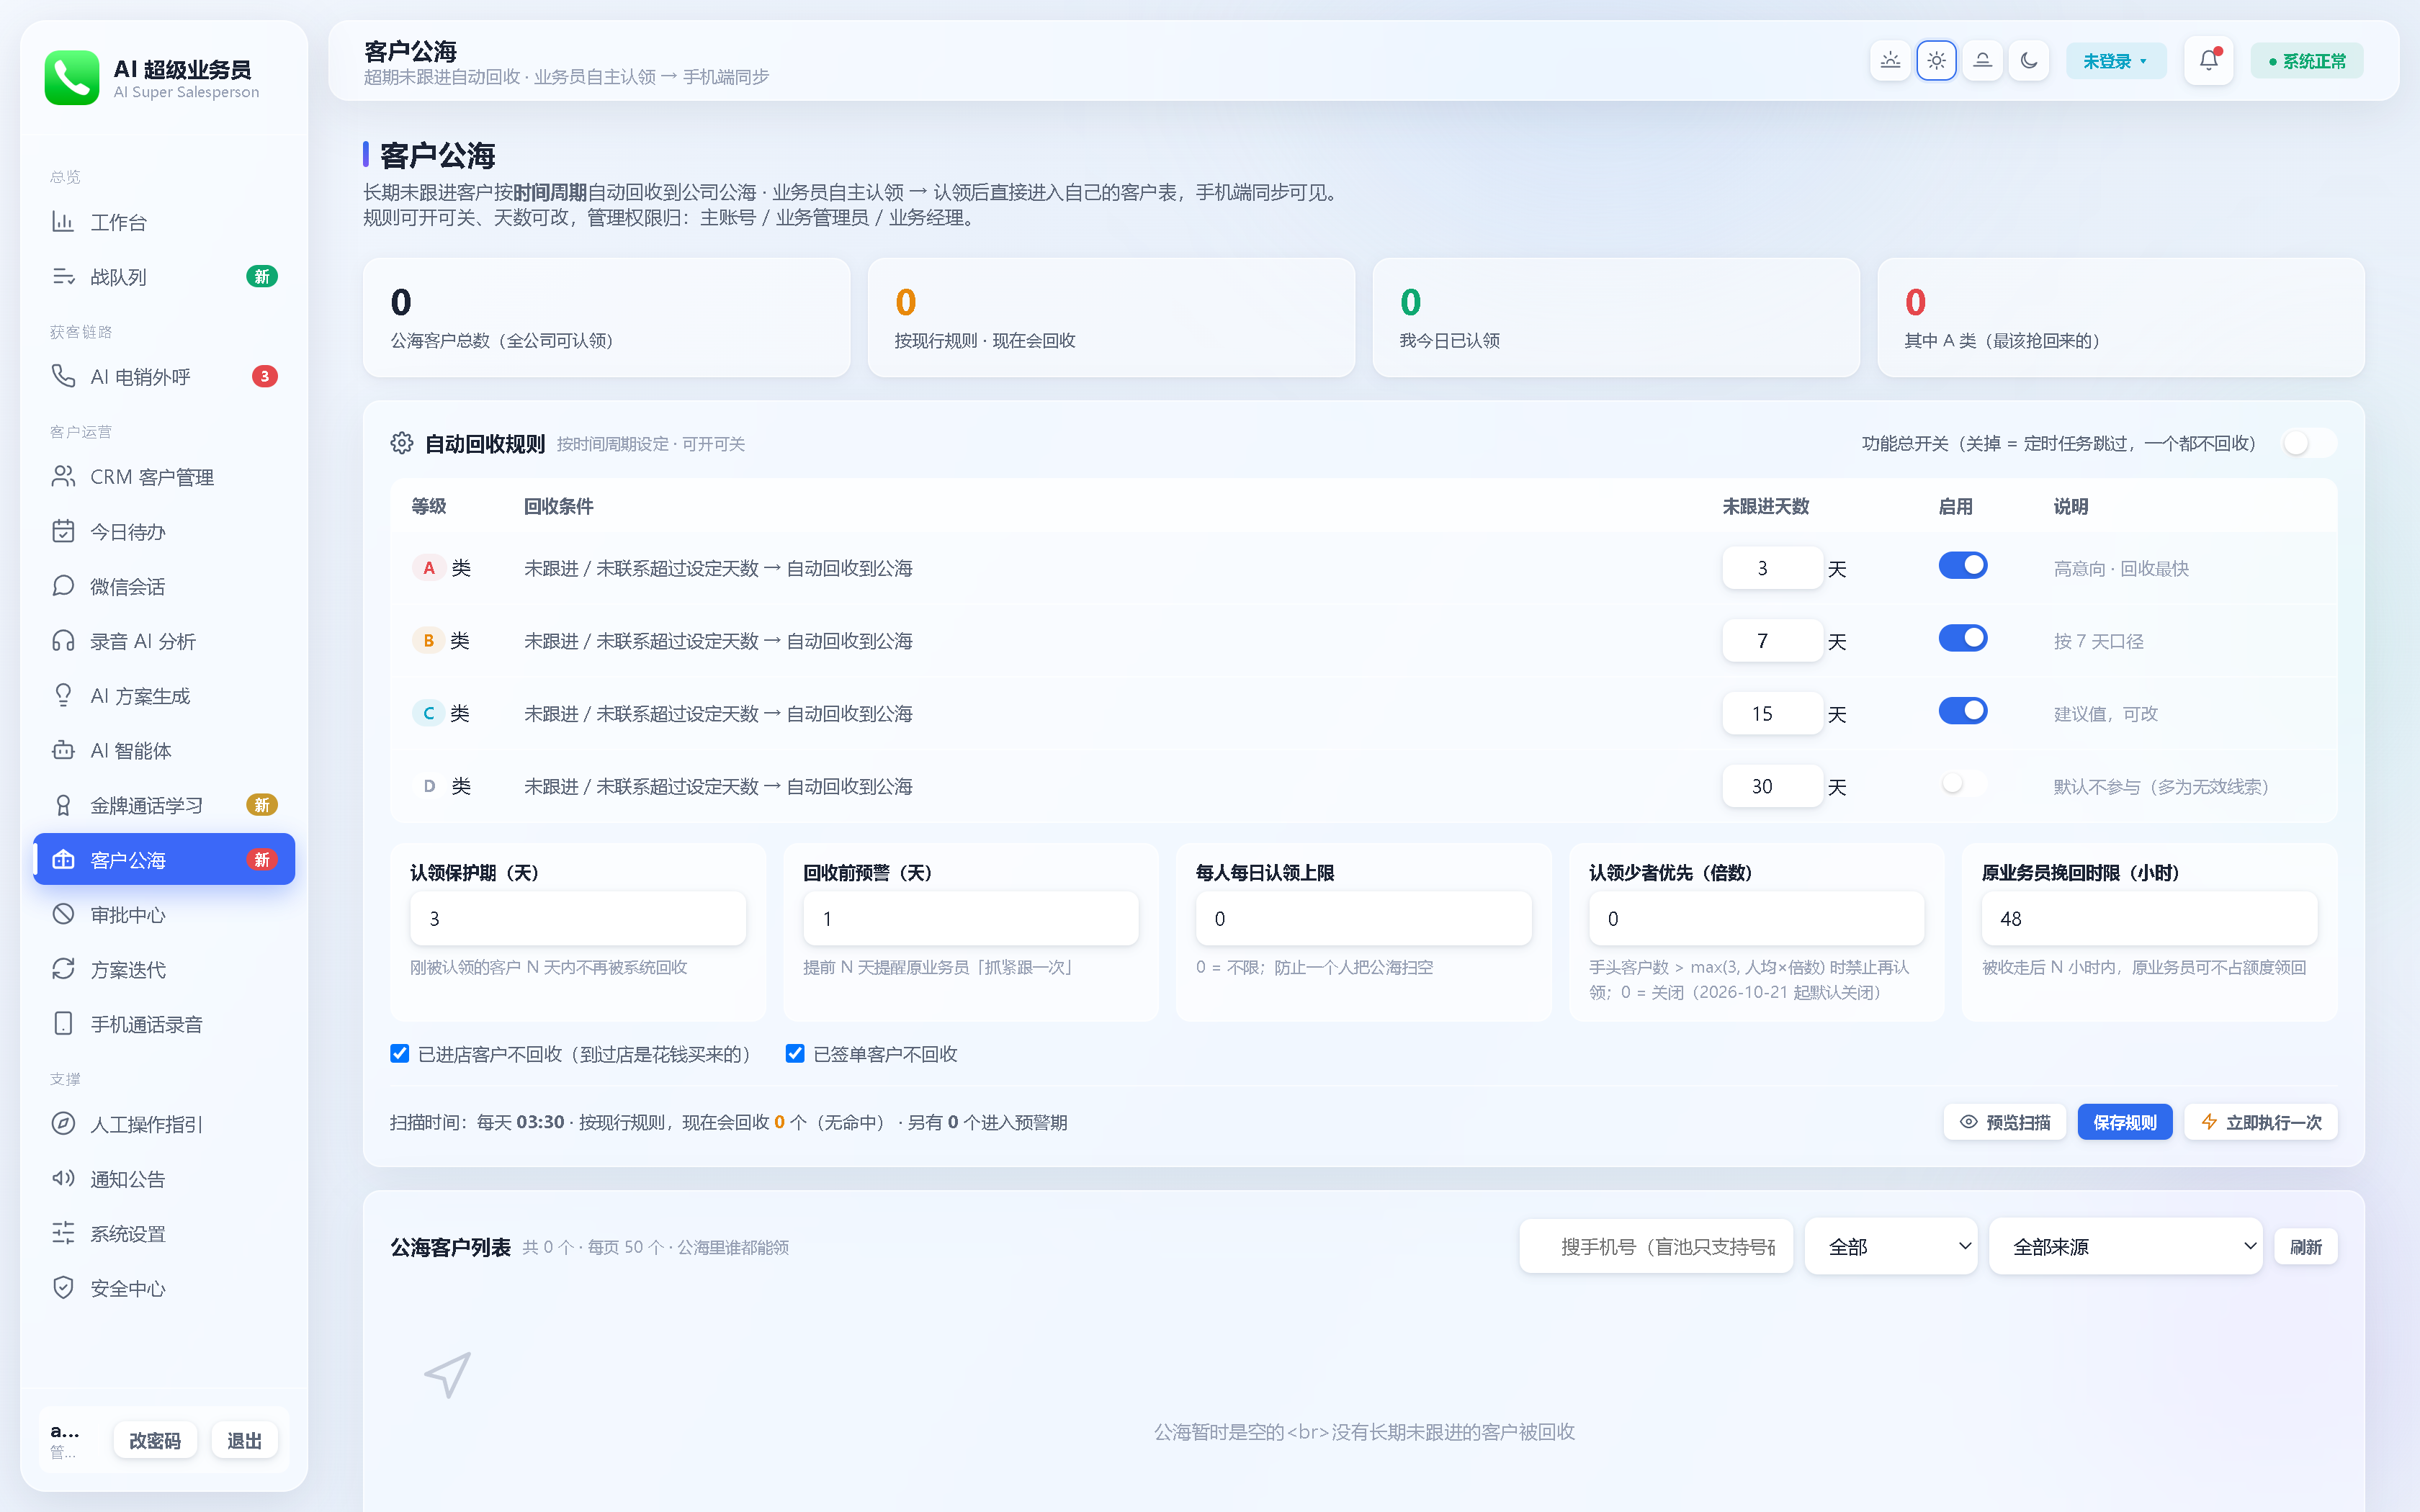This screenshot has height=1512, width=2420.
Task: Switch to moon dark theme
Action: point(2029,61)
